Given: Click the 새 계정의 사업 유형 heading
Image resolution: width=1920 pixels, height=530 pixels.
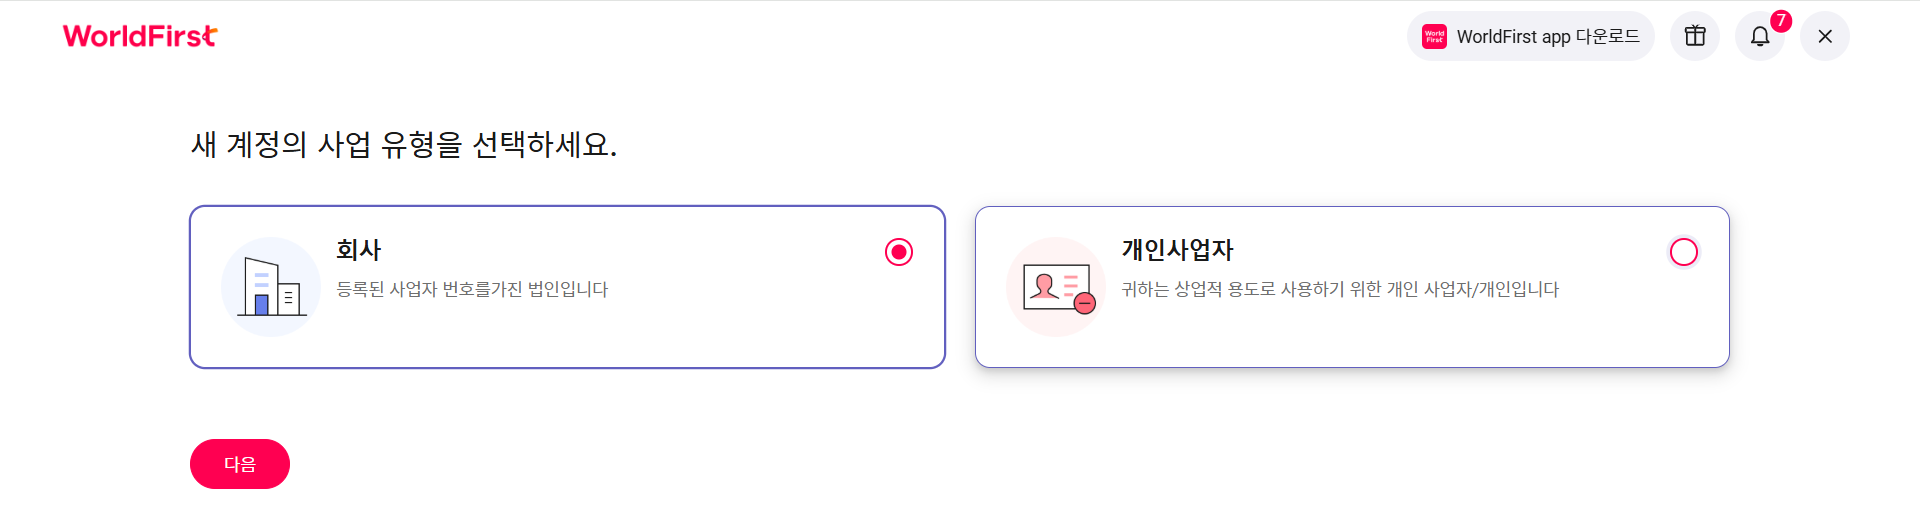Looking at the screenshot, I should click(404, 145).
